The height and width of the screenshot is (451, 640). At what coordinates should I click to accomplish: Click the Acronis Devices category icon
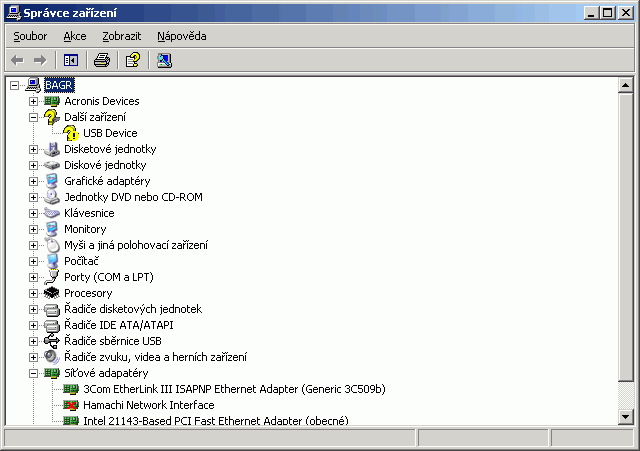[x=52, y=101]
